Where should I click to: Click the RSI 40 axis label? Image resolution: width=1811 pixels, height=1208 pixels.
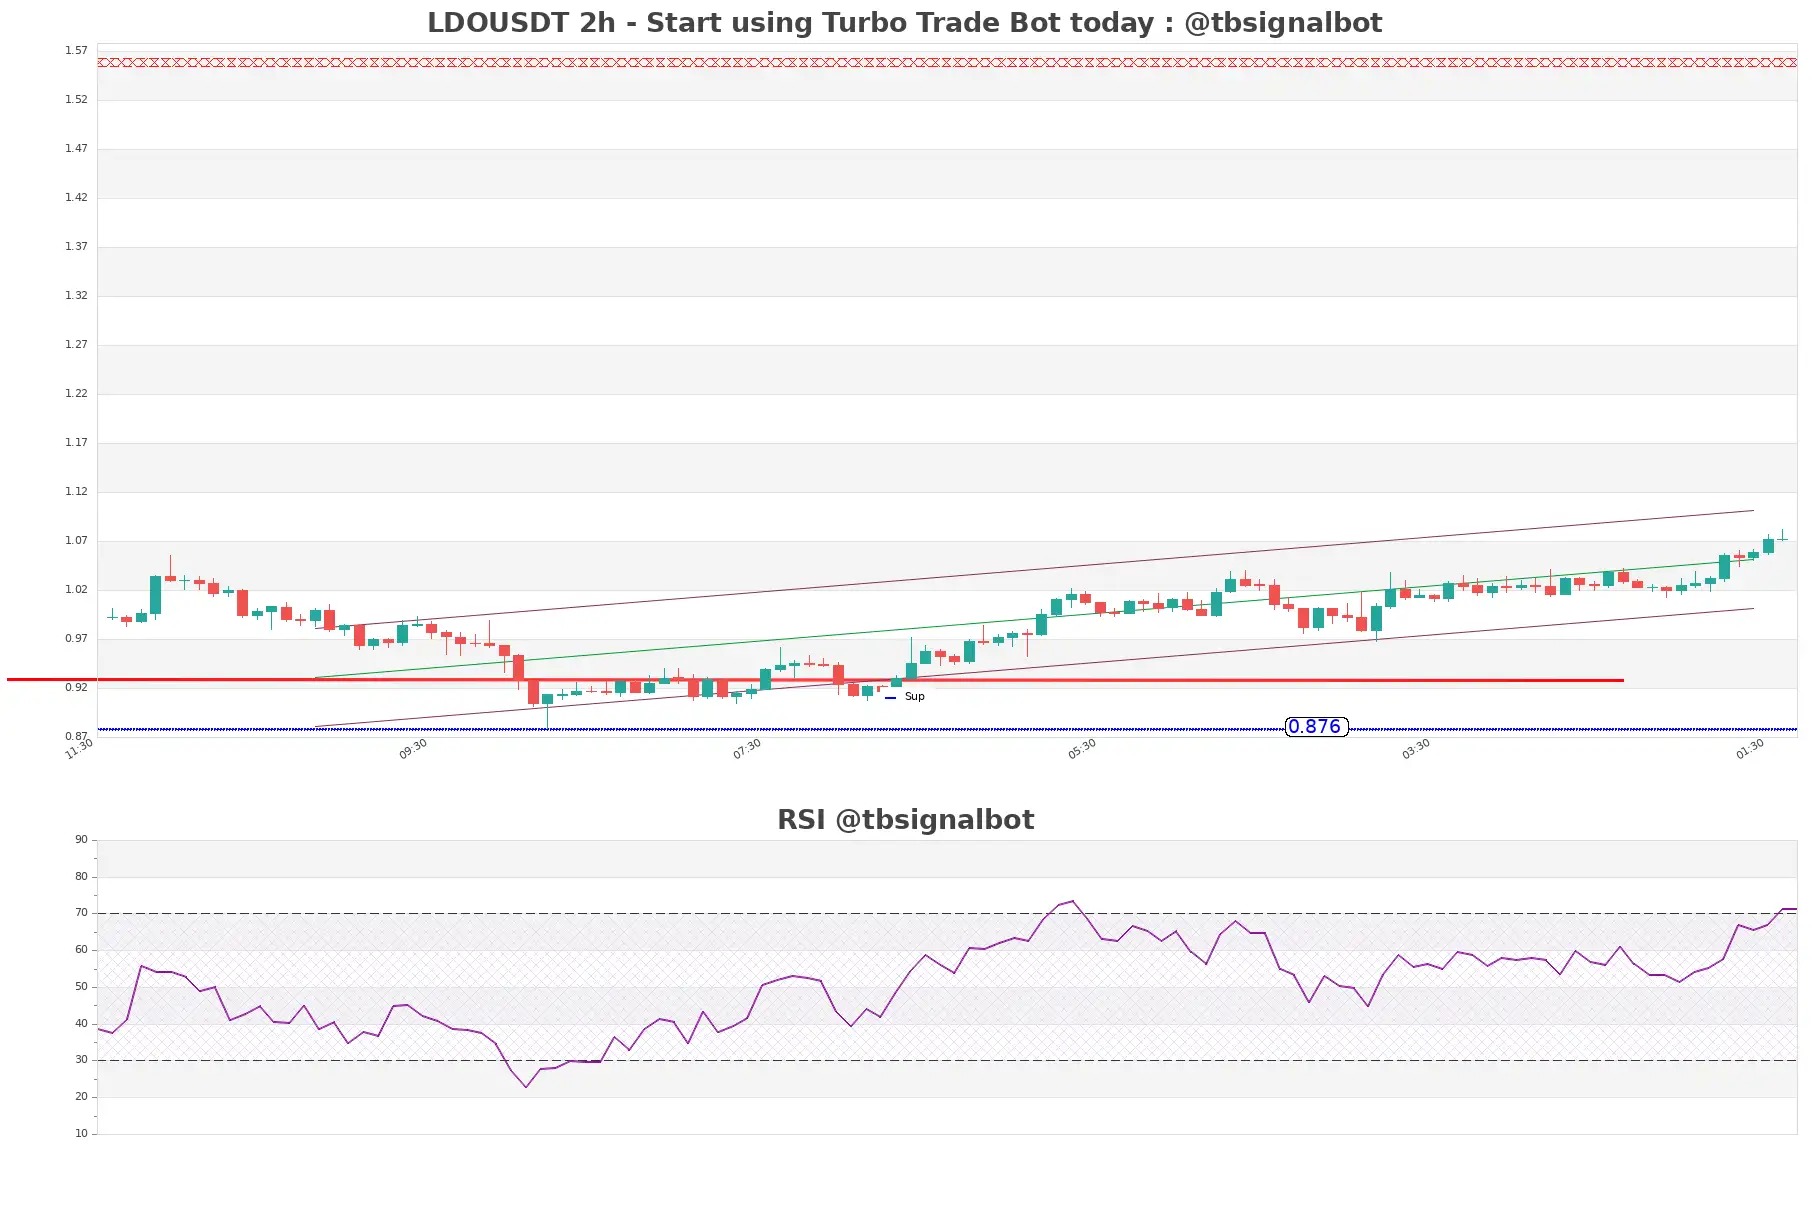coord(81,1024)
